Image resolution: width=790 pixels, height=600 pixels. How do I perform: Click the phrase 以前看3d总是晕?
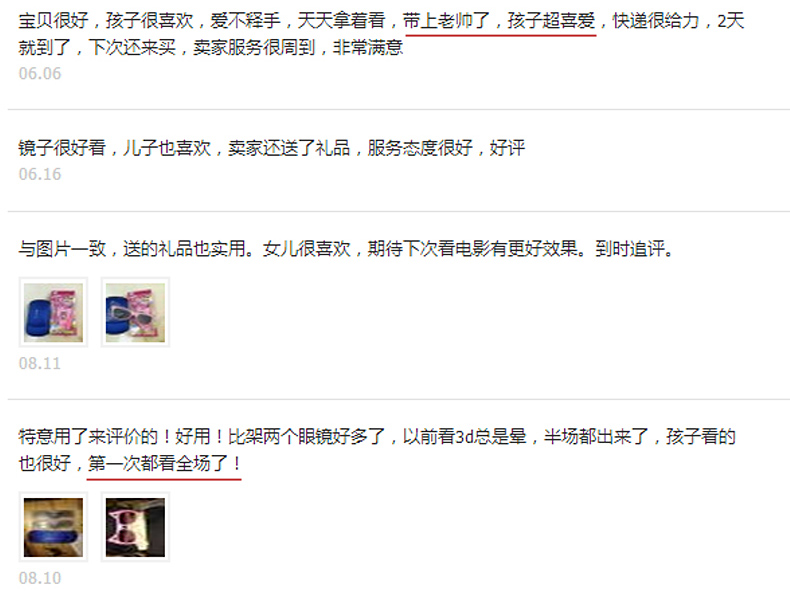[x=465, y=436]
